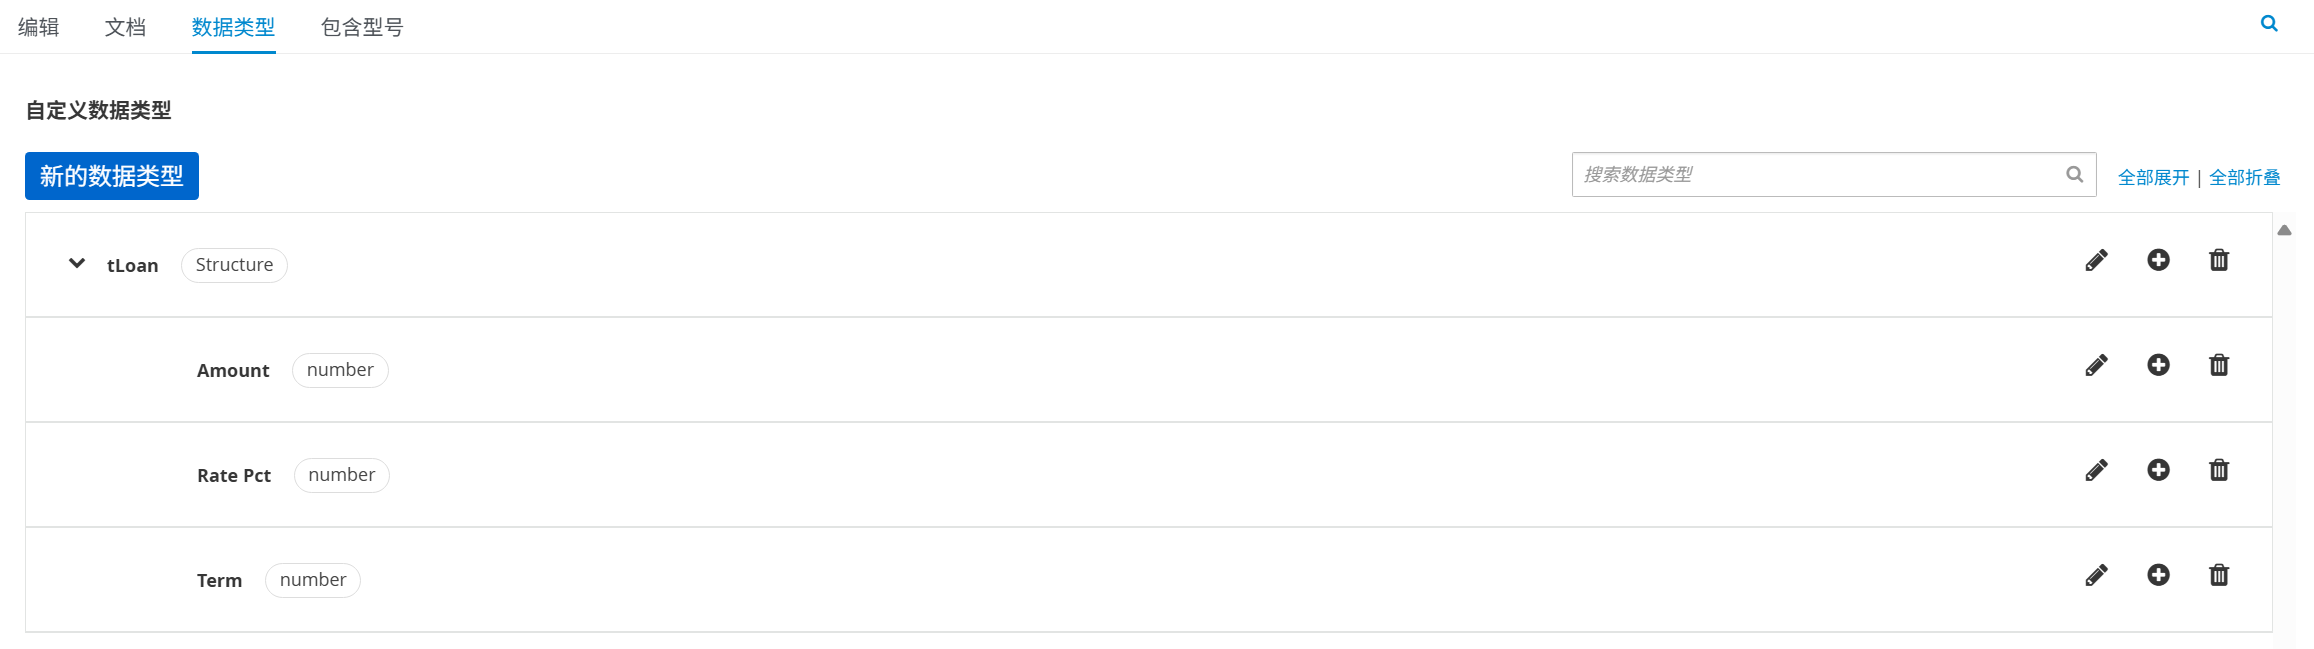
Task: Click plus icon on Rate Pct row
Action: click(2158, 470)
